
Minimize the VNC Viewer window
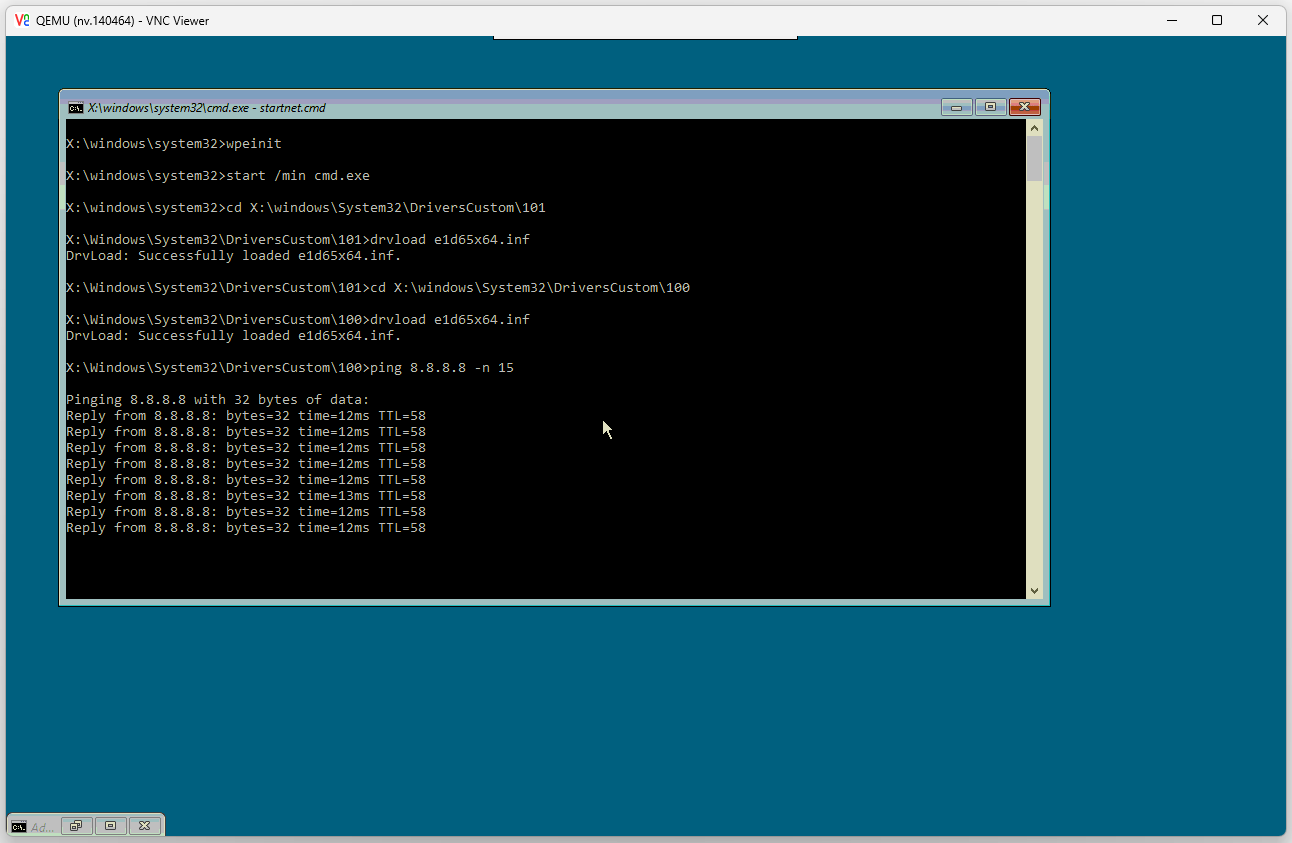1172,20
